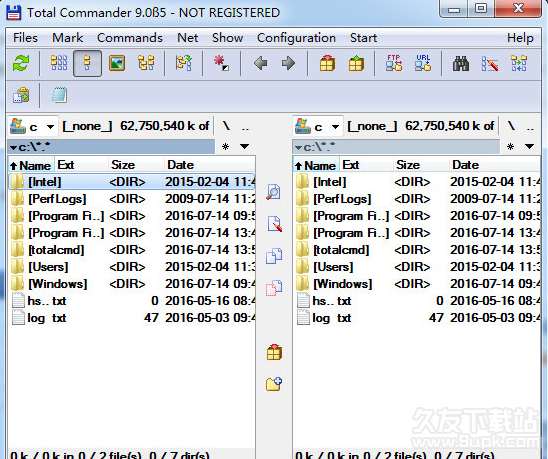This screenshot has width=548, height=459.
Task: Click the View file icon in the middle bar
Action: (274, 192)
